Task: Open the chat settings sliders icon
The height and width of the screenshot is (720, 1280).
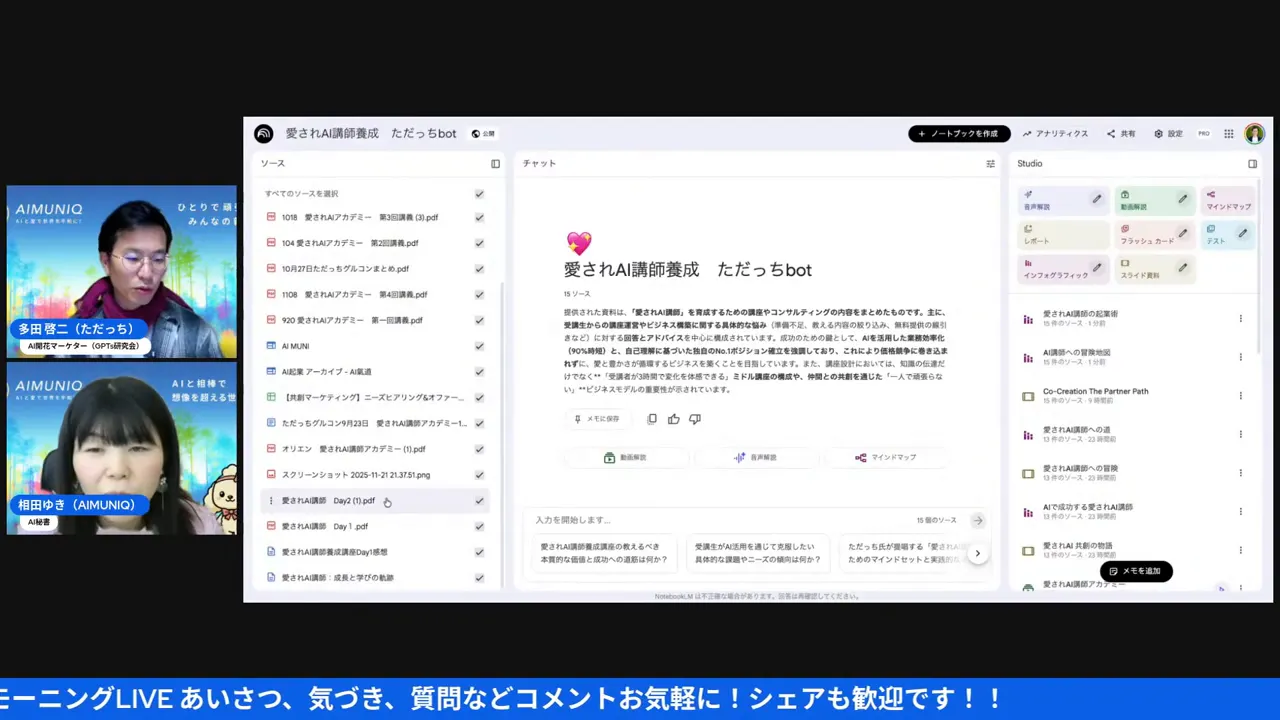Action: point(990,163)
